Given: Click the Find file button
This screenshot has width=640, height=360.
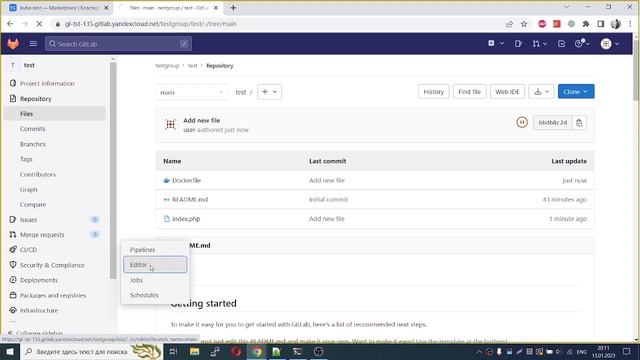Looking at the screenshot, I should click(x=469, y=92).
